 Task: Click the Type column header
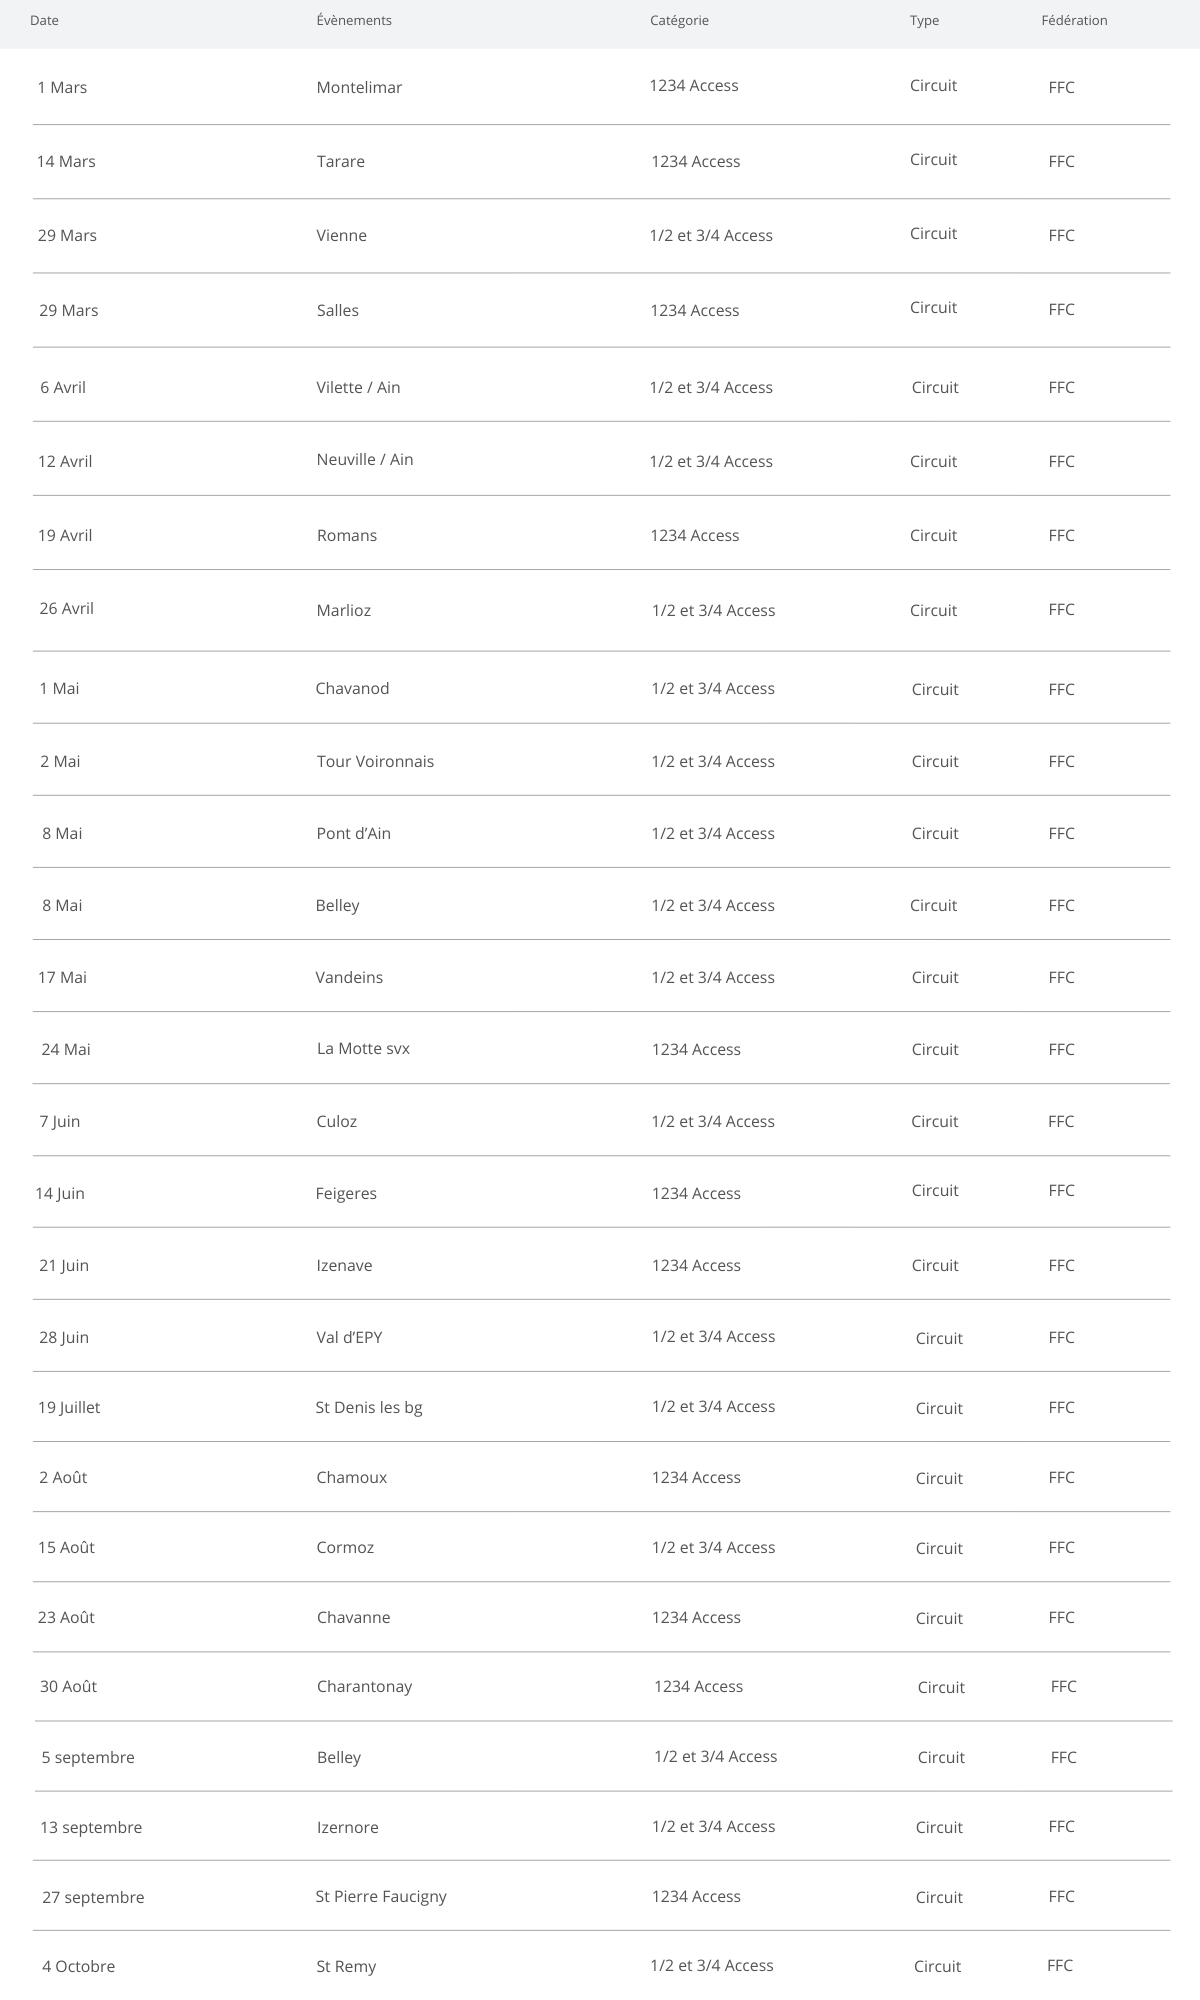click(924, 20)
